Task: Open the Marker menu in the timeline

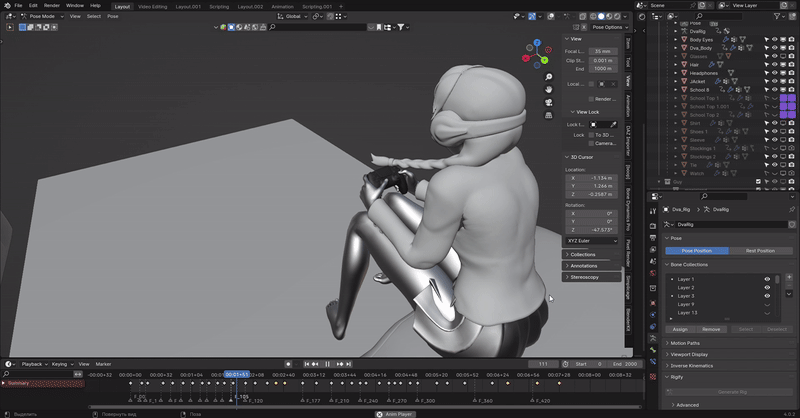Action: click(x=103, y=364)
